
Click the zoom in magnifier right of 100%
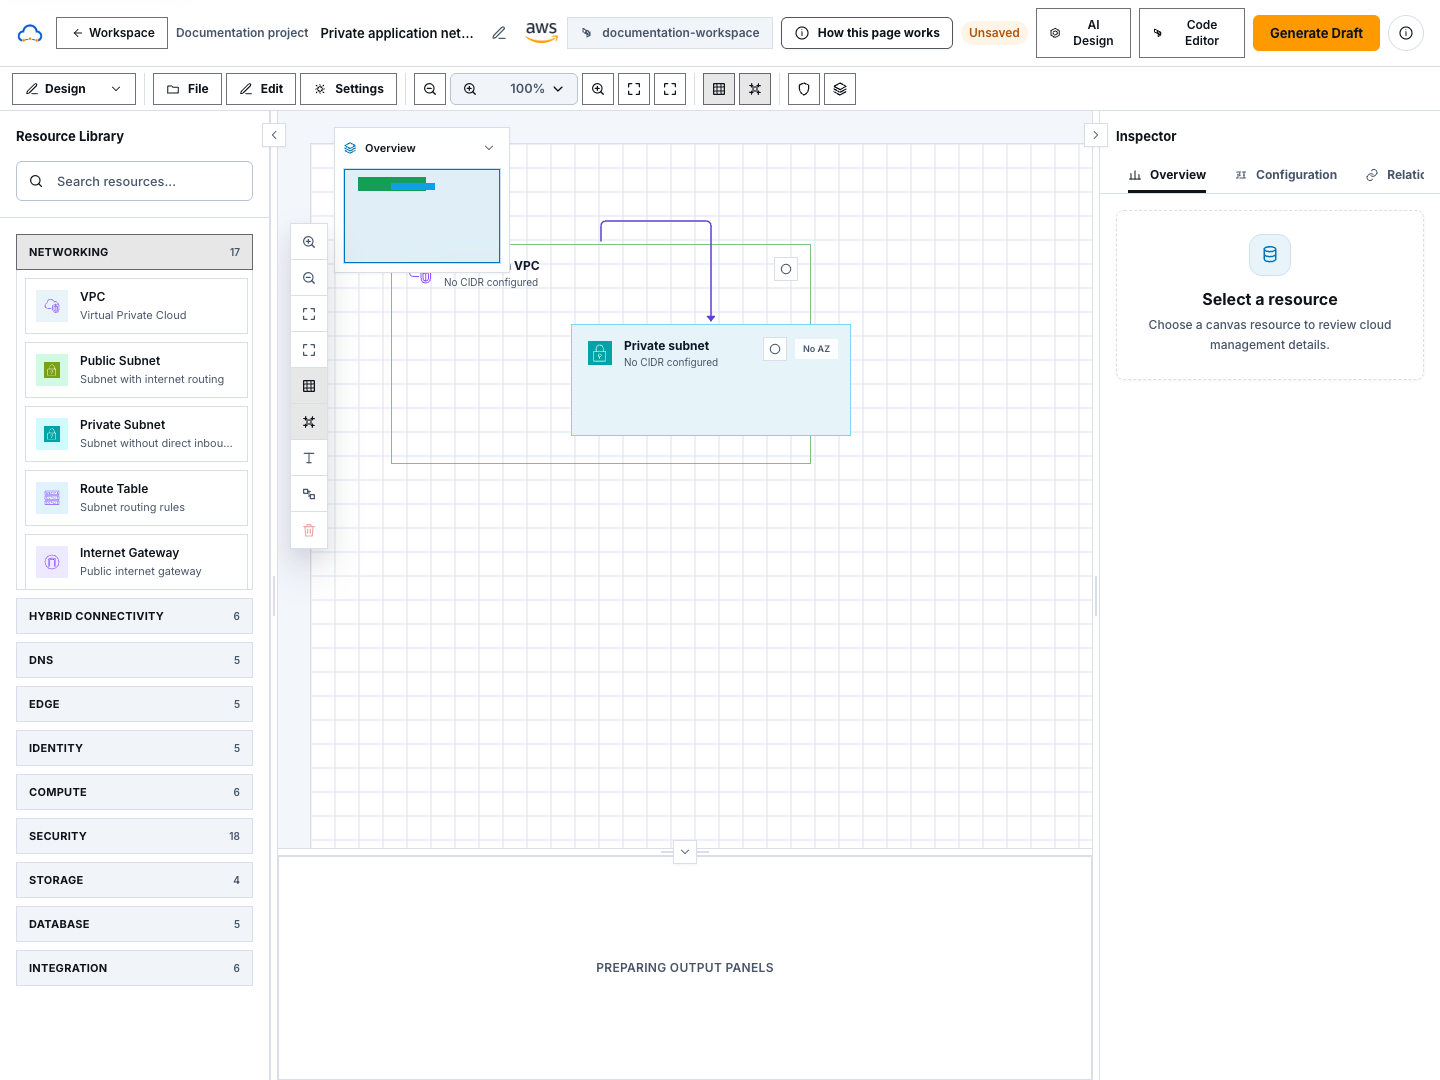[x=598, y=89]
